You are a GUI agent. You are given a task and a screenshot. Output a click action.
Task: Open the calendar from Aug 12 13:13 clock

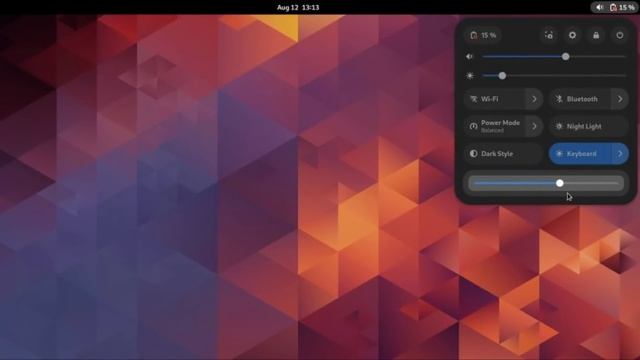(x=298, y=7)
